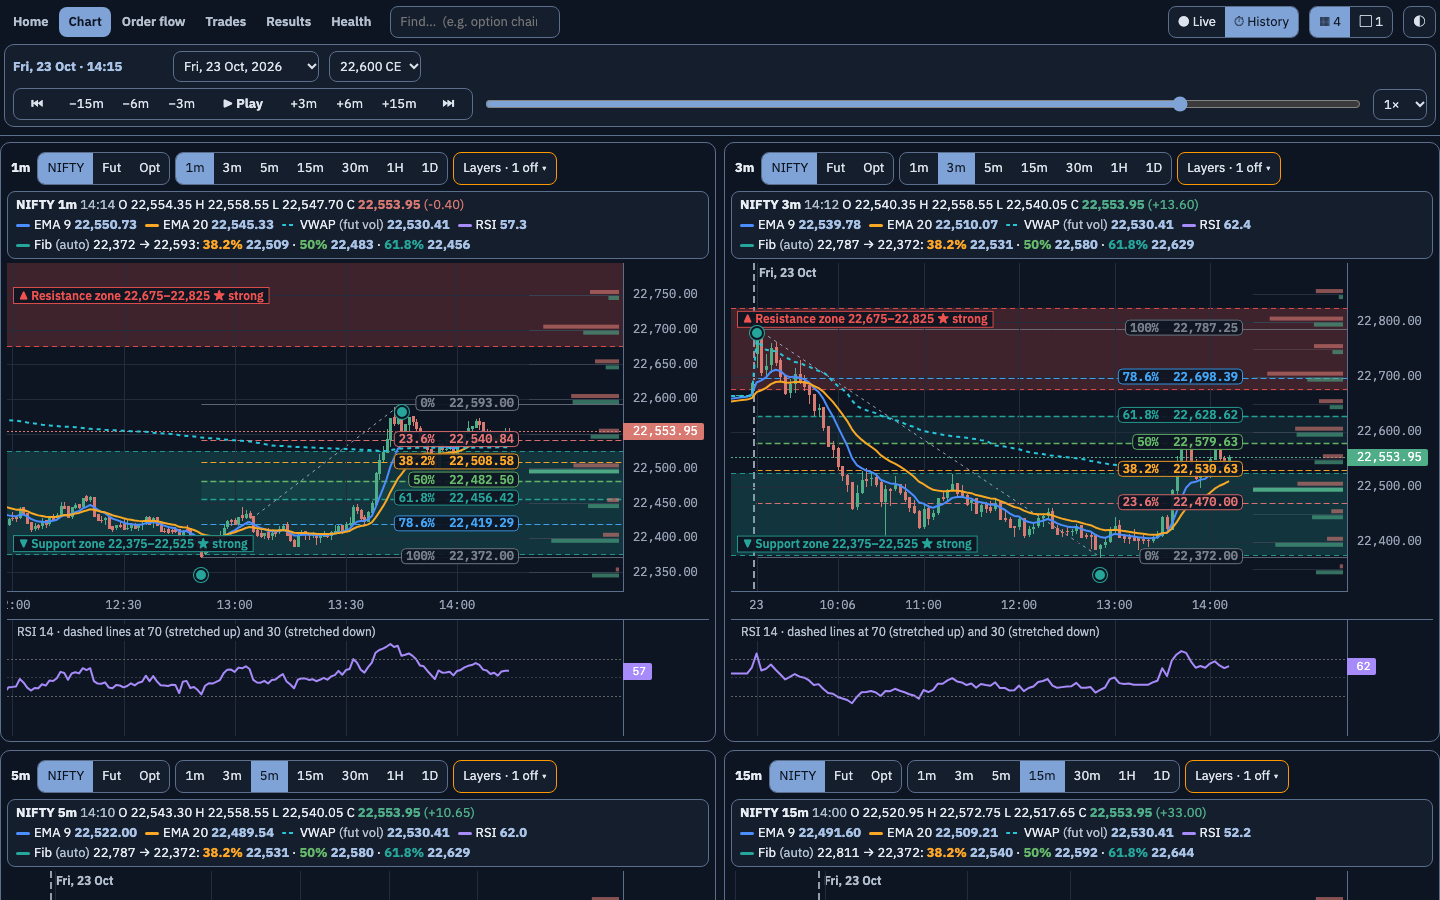This screenshot has height=900, width=1440.
Task: Set 5m panel timeframe to 30m
Action: 355,776
